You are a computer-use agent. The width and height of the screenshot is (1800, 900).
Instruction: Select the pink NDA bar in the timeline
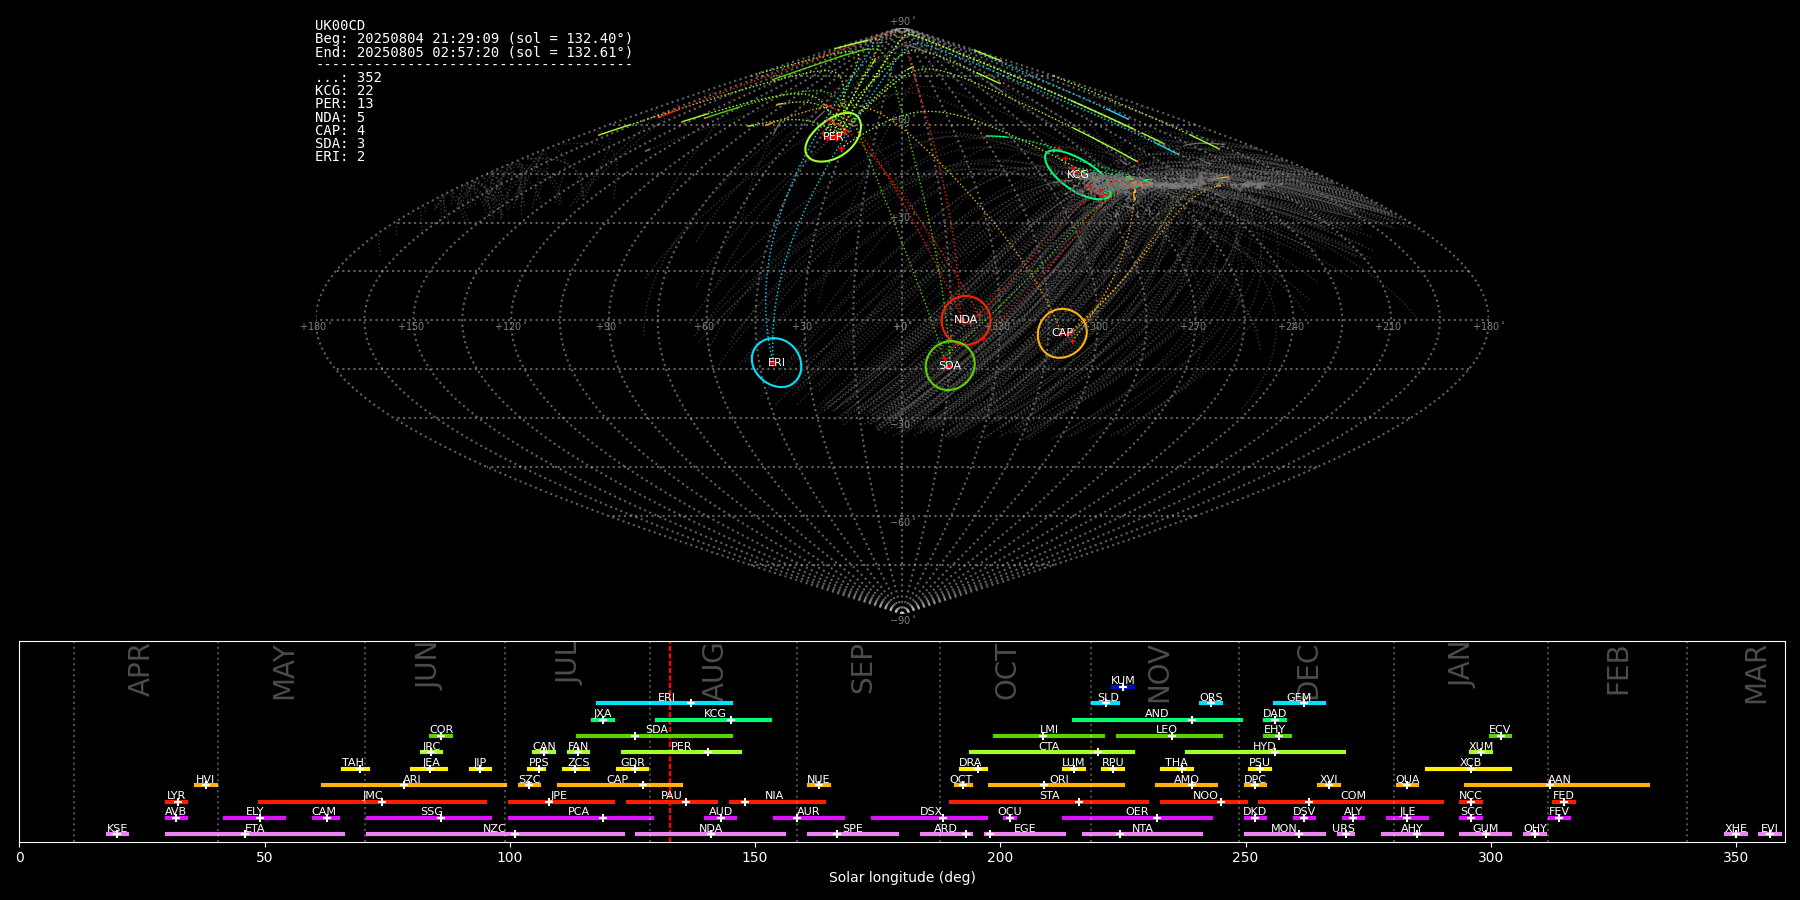(x=711, y=834)
